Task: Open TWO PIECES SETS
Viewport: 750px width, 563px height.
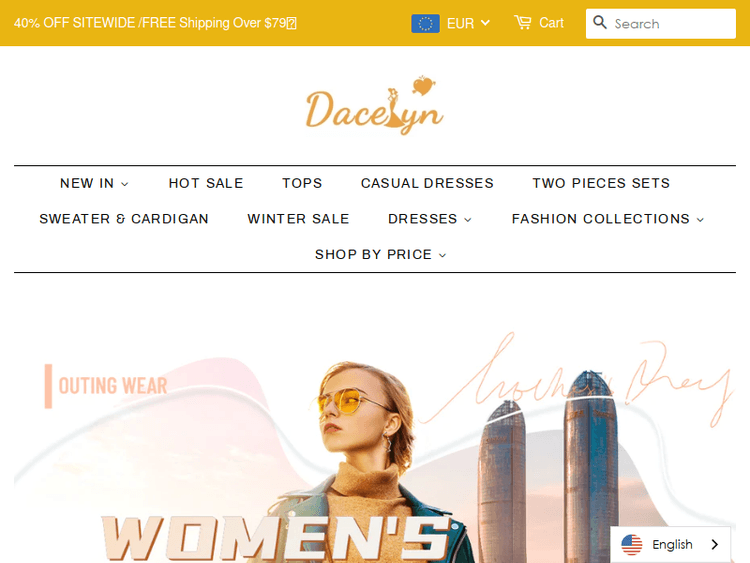Action: coord(601,183)
